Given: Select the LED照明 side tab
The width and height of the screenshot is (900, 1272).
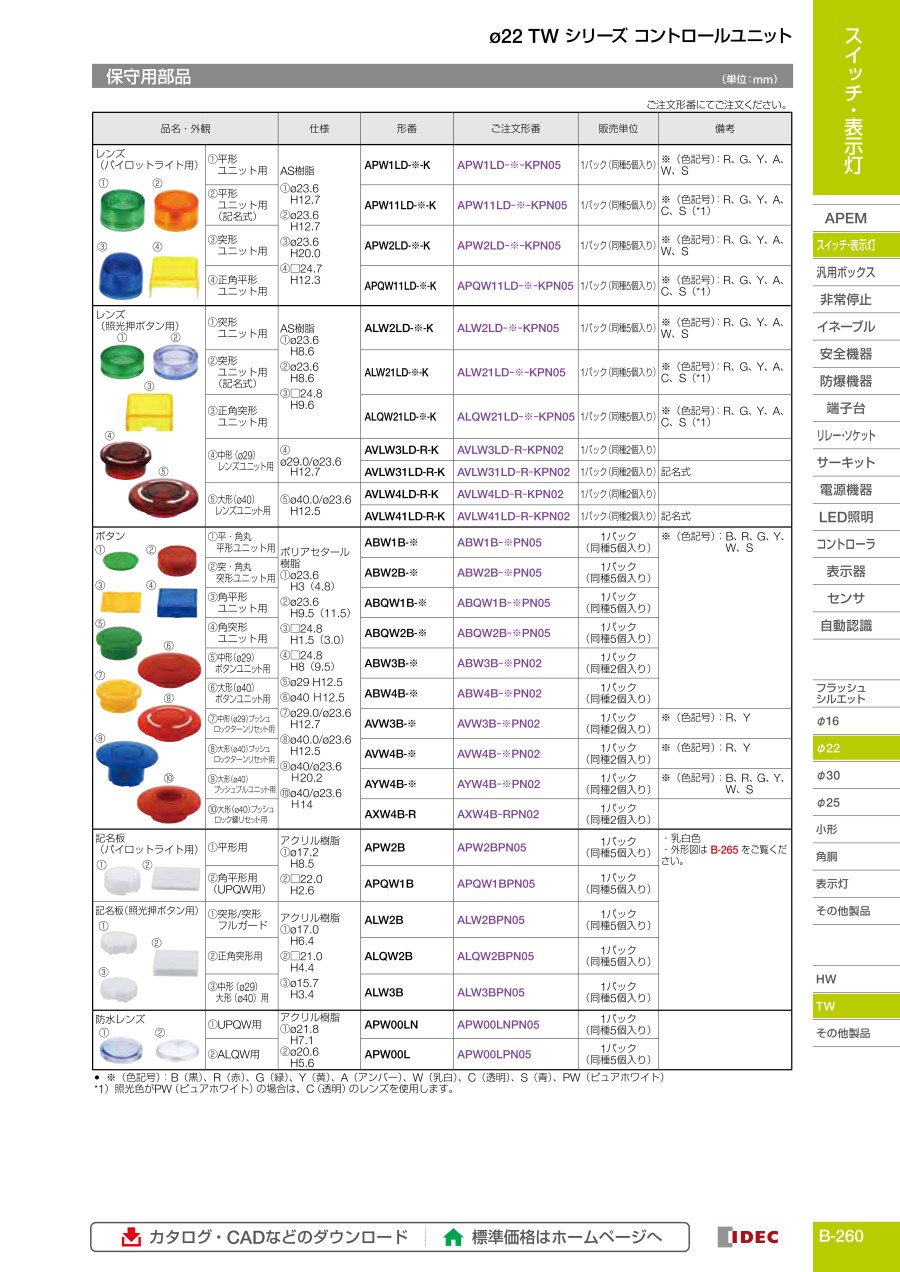Looking at the screenshot, I should (x=845, y=517).
